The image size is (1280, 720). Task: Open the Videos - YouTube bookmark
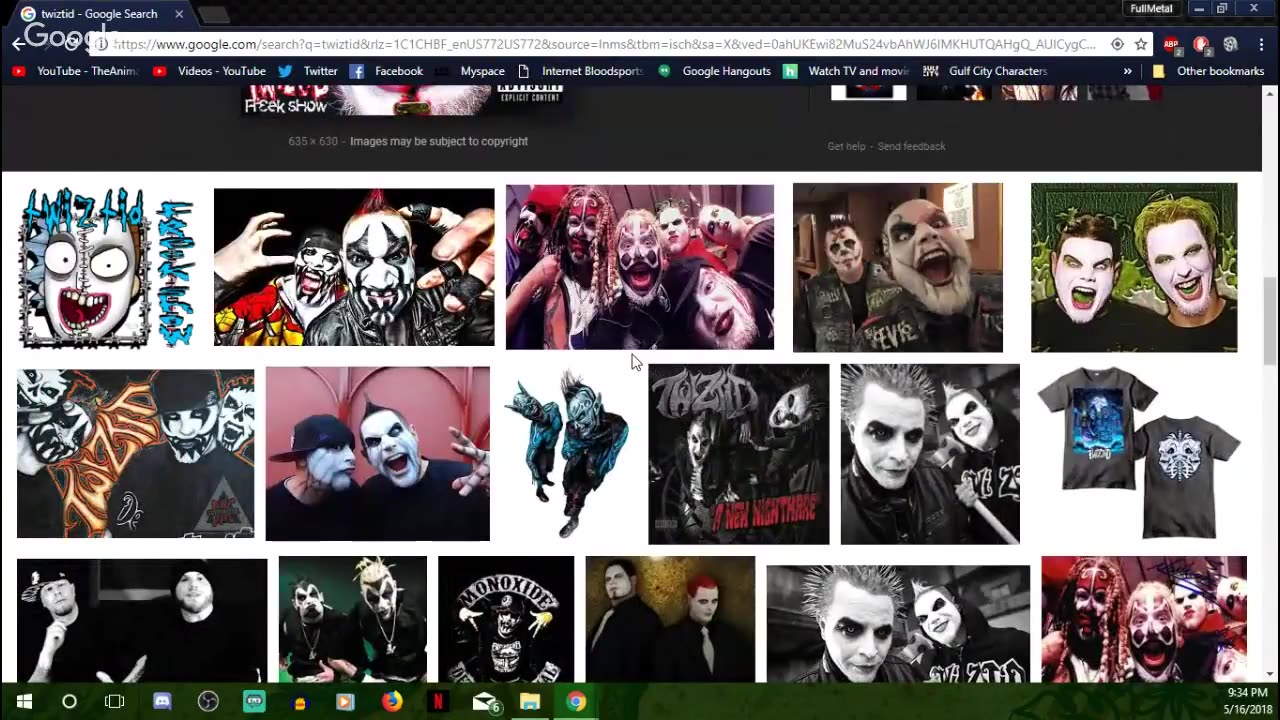[x=209, y=71]
